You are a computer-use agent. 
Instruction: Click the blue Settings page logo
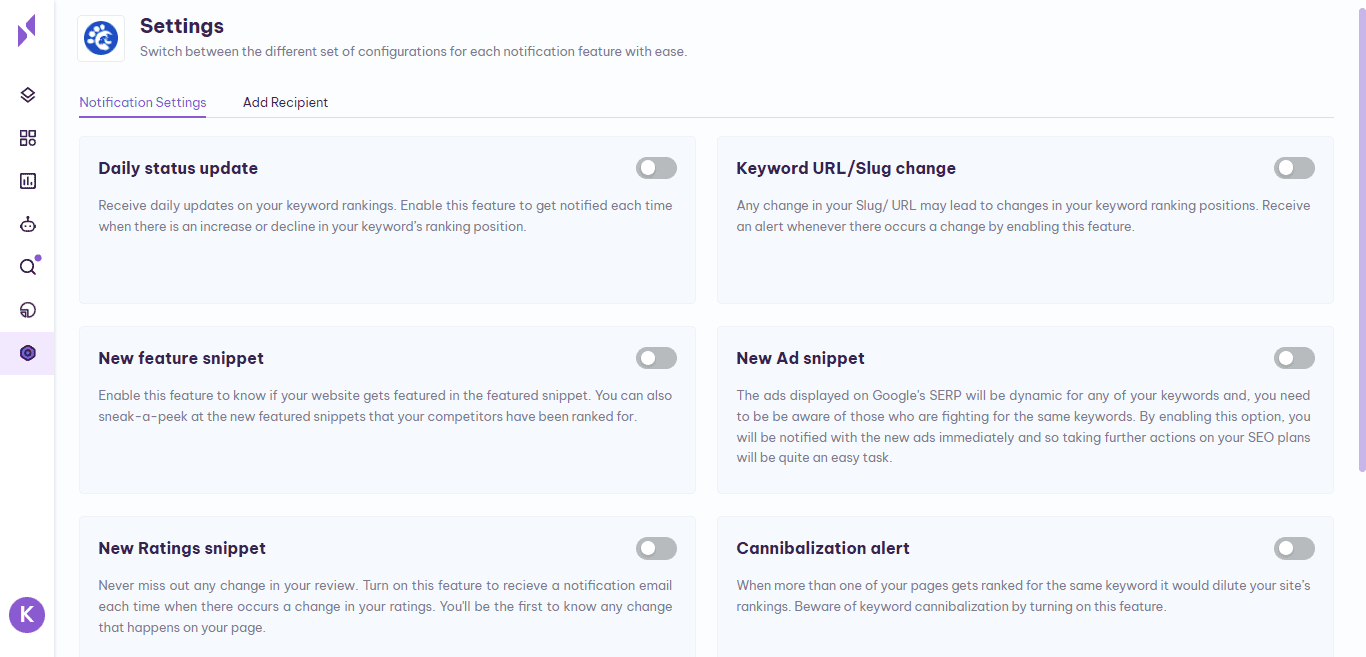(101, 38)
